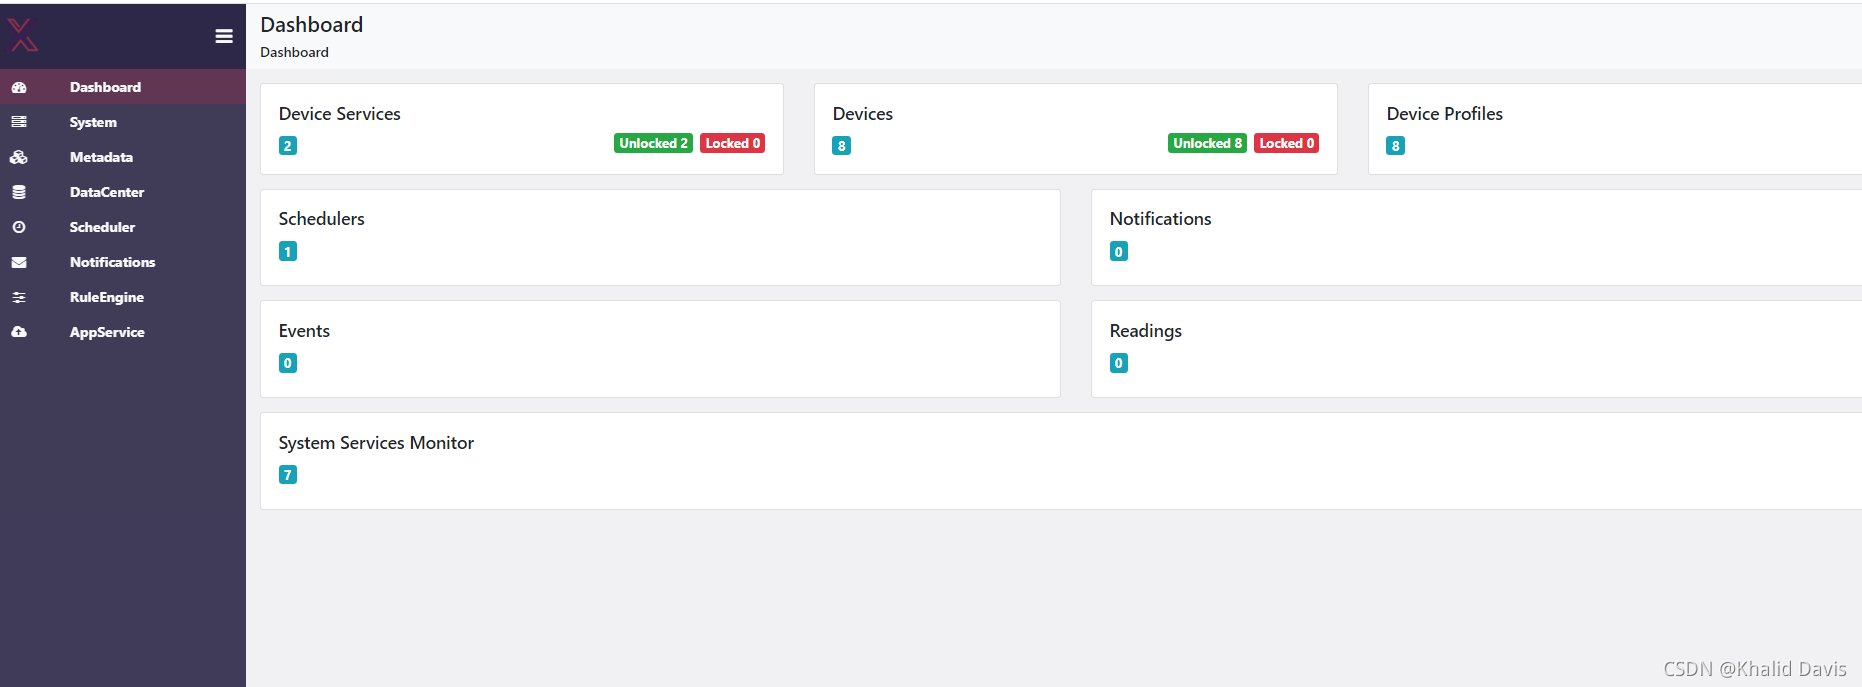Click the Device Profiles count badge

tap(1396, 146)
